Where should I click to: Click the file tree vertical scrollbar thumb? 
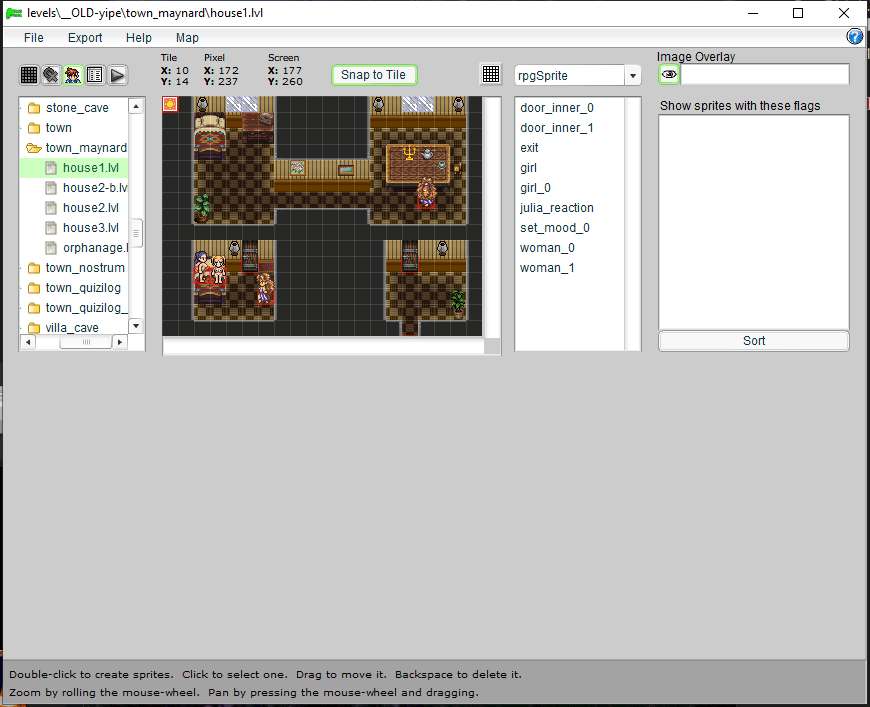coord(137,232)
